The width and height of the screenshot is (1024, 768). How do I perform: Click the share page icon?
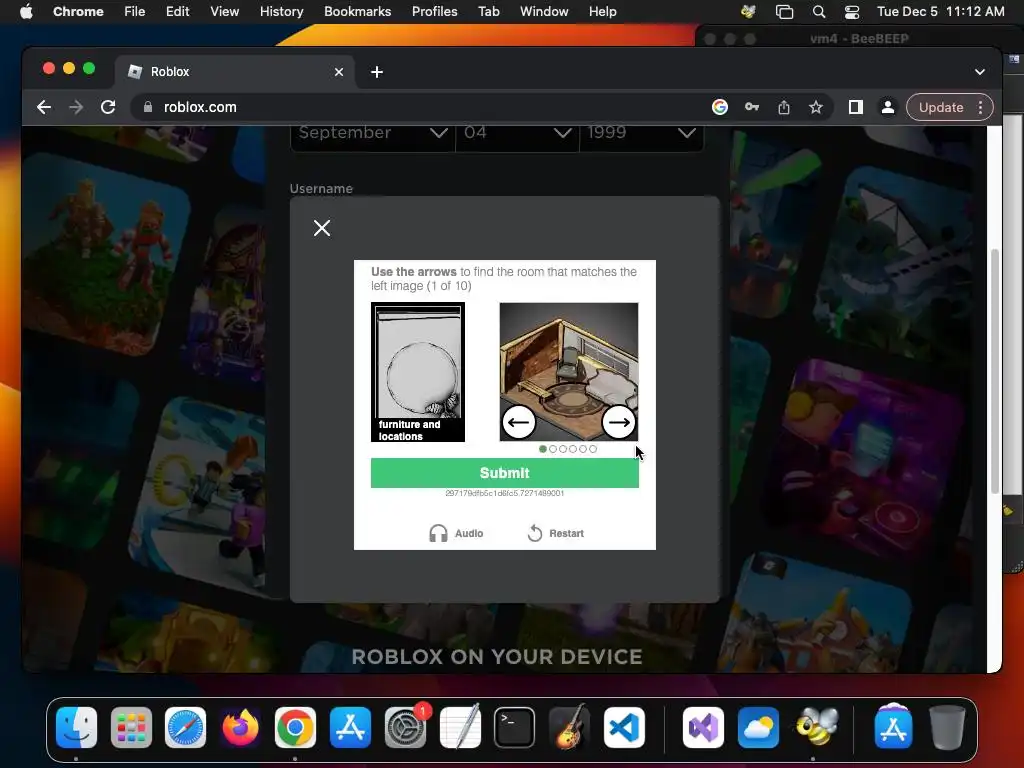click(x=784, y=107)
